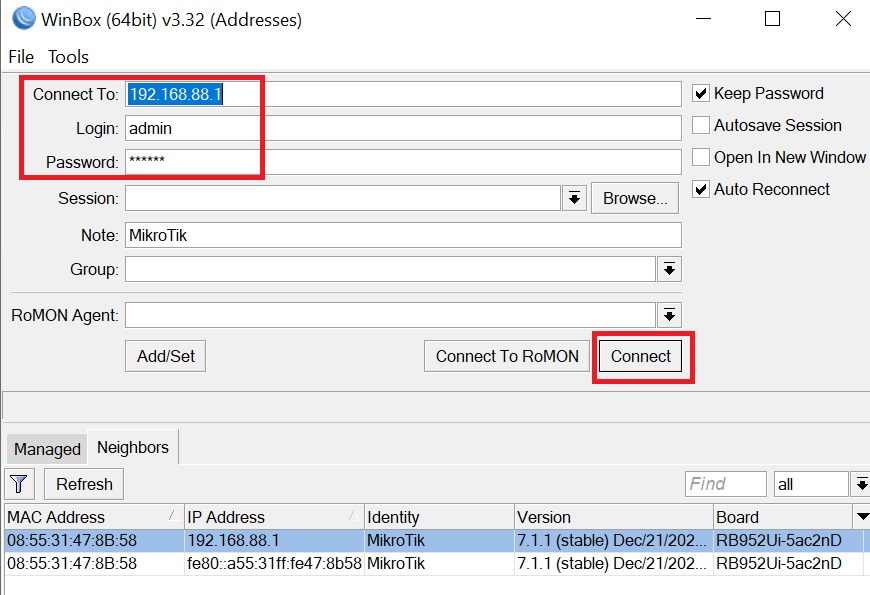Image resolution: width=870 pixels, height=595 pixels.
Task: Sort by the Board column header
Action: [782, 517]
